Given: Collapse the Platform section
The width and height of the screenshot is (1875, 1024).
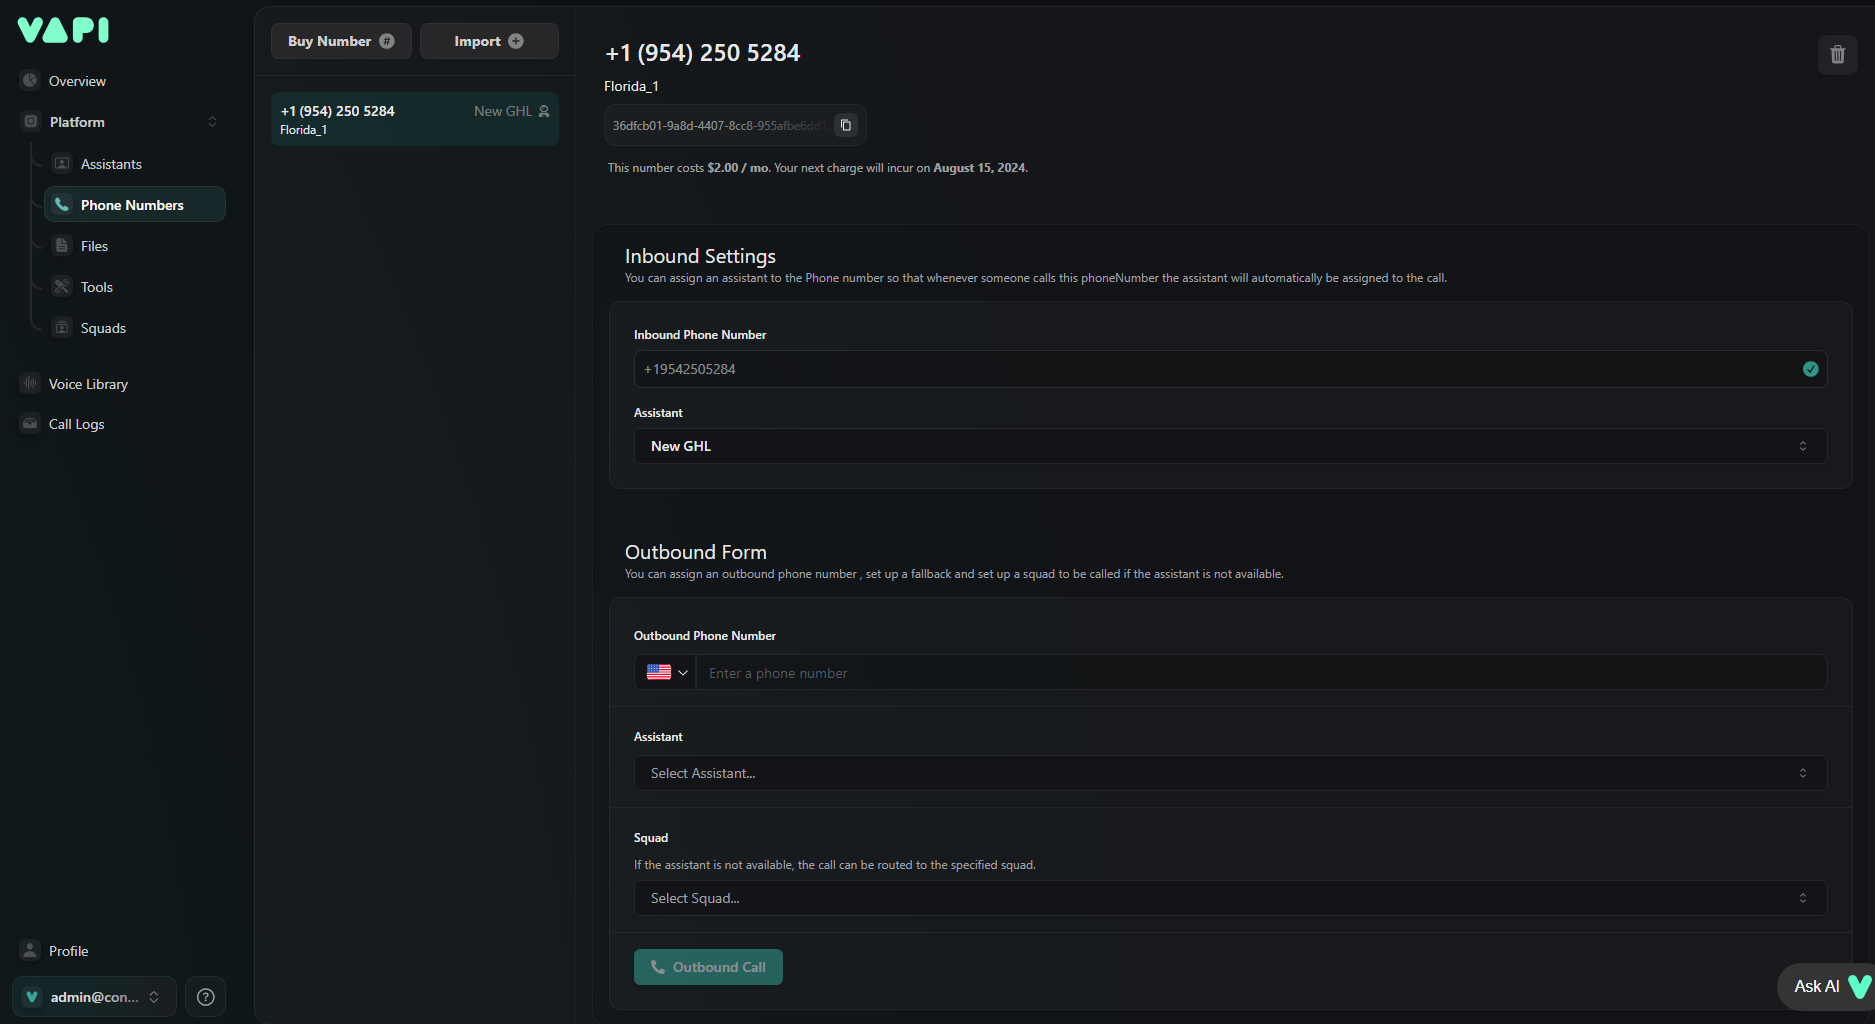Looking at the screenshot, I should click(212, 122).
